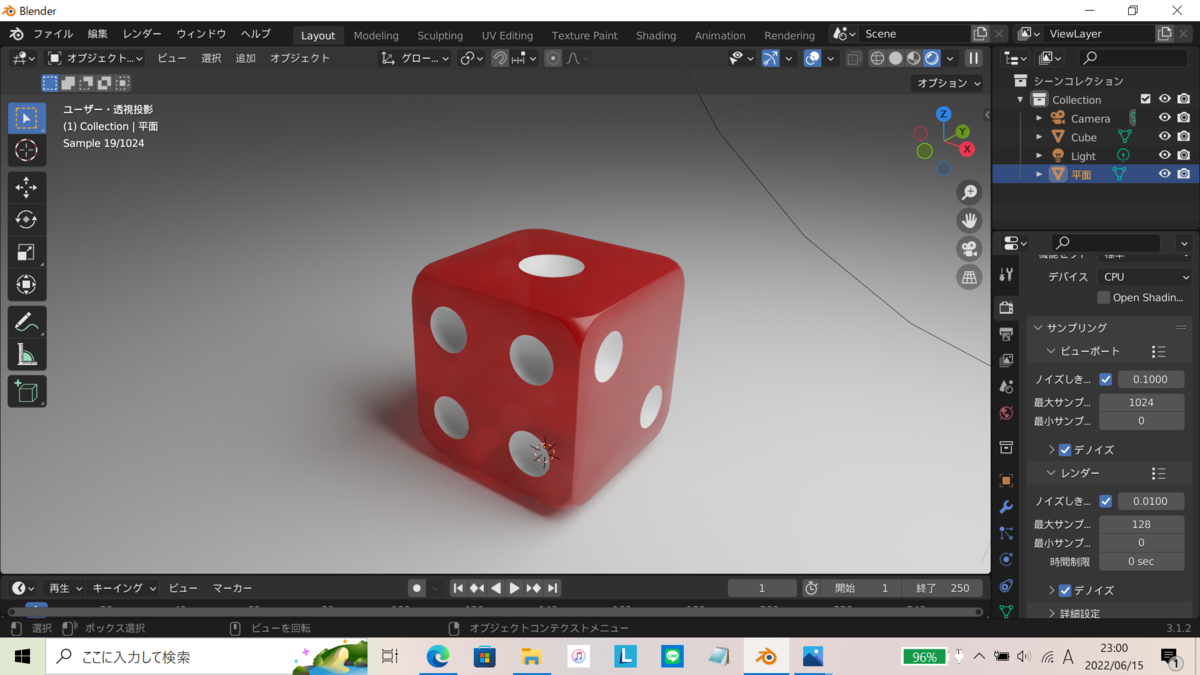Enable Open Shading Language checkbox
The image size is (1200, 675).
[x=1104, y=297]
